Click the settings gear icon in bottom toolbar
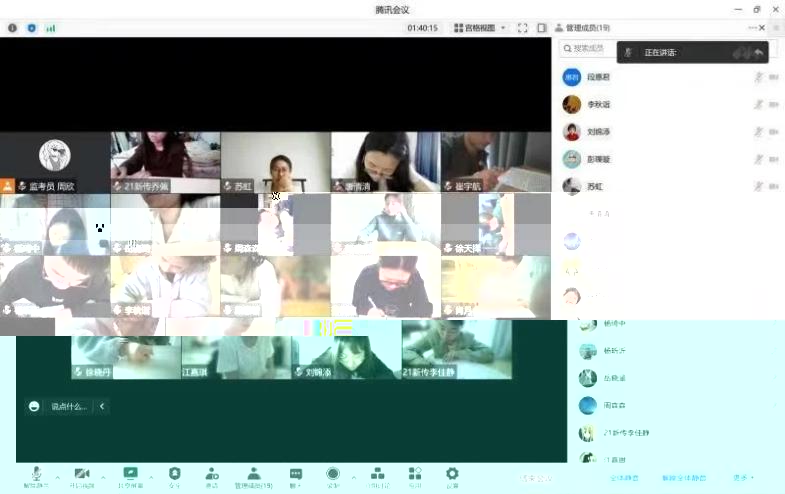This screenshot has width=785, height=494. (452, 473)
